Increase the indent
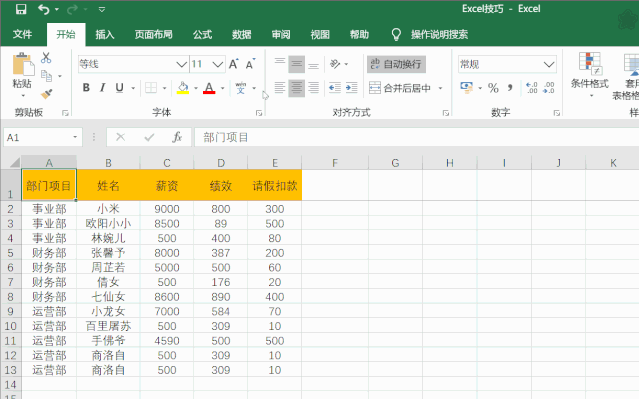Viewport: 639px width, 399px height. (351, 88)
